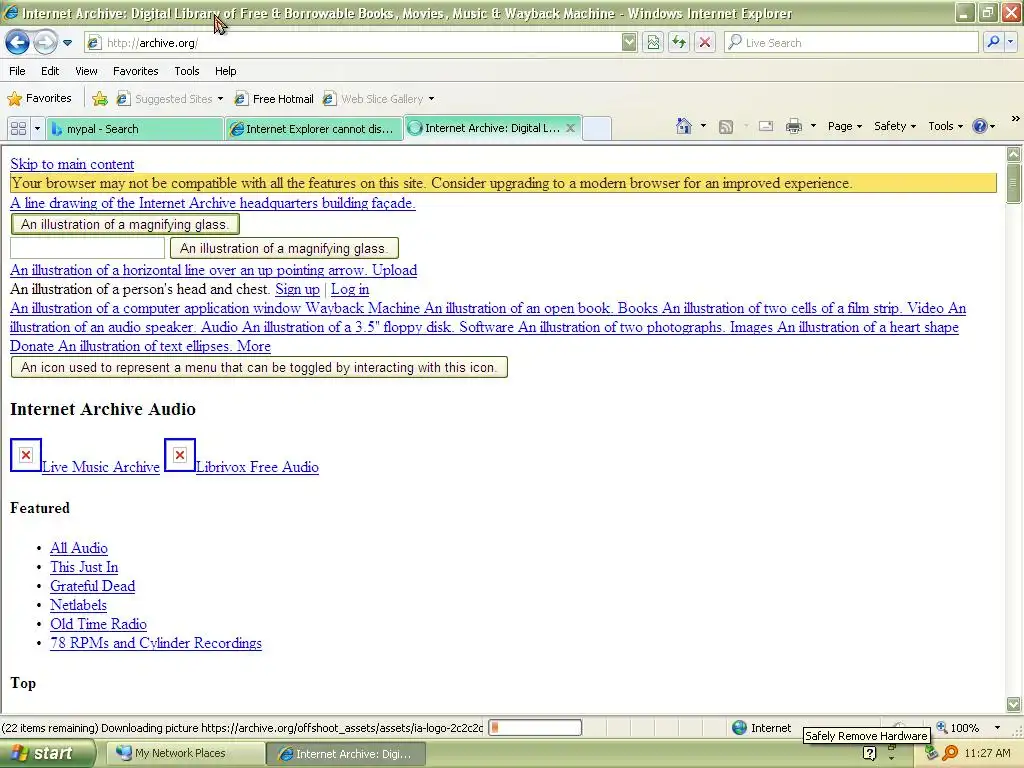This screenshot has height=768, width=1024.
Task: Open the Edit menu
Action: [50, 71]
